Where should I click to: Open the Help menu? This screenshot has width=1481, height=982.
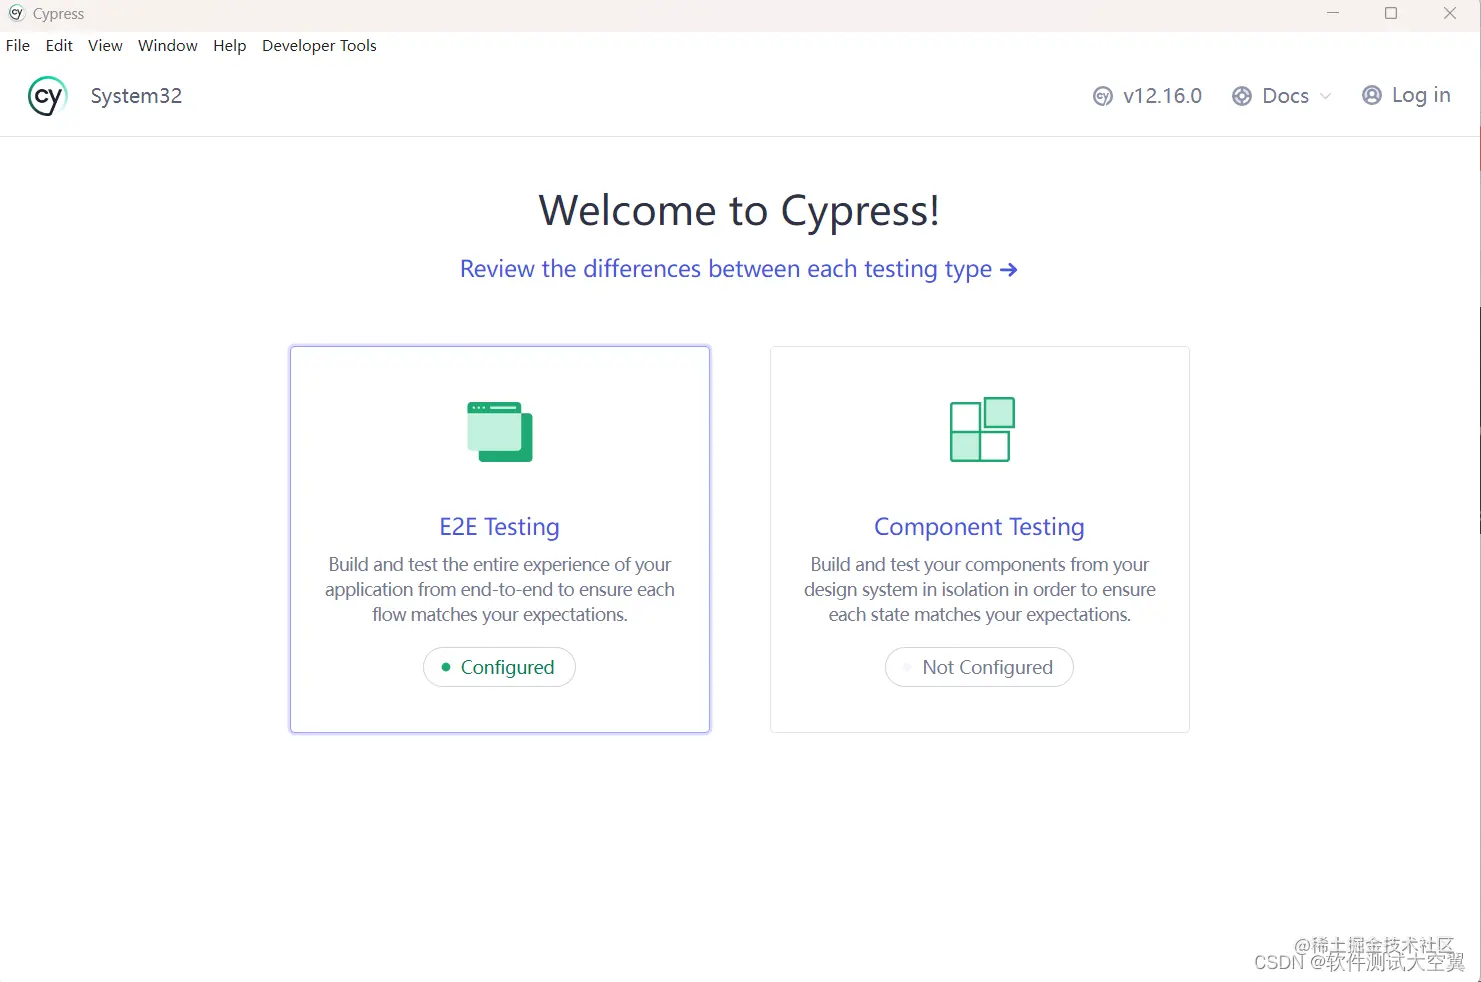[x=229, y=45]
